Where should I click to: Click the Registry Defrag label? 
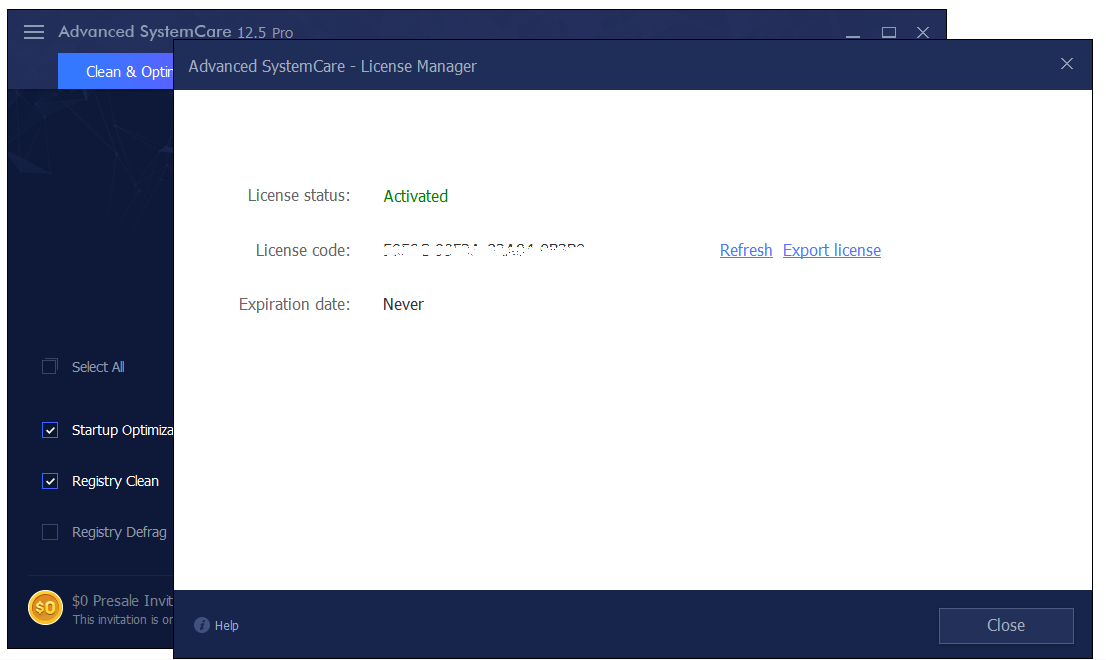[119, 532]
